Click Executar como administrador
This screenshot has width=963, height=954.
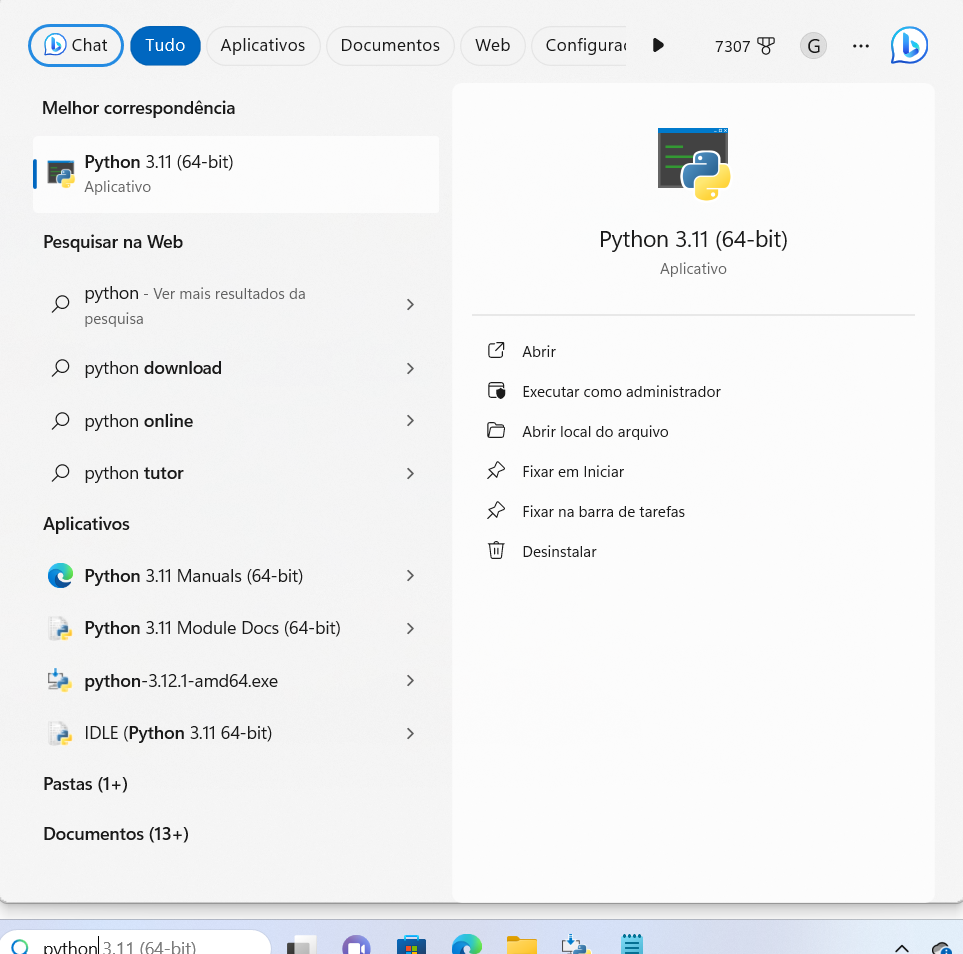pyautogui.click(x=621, y=392)
